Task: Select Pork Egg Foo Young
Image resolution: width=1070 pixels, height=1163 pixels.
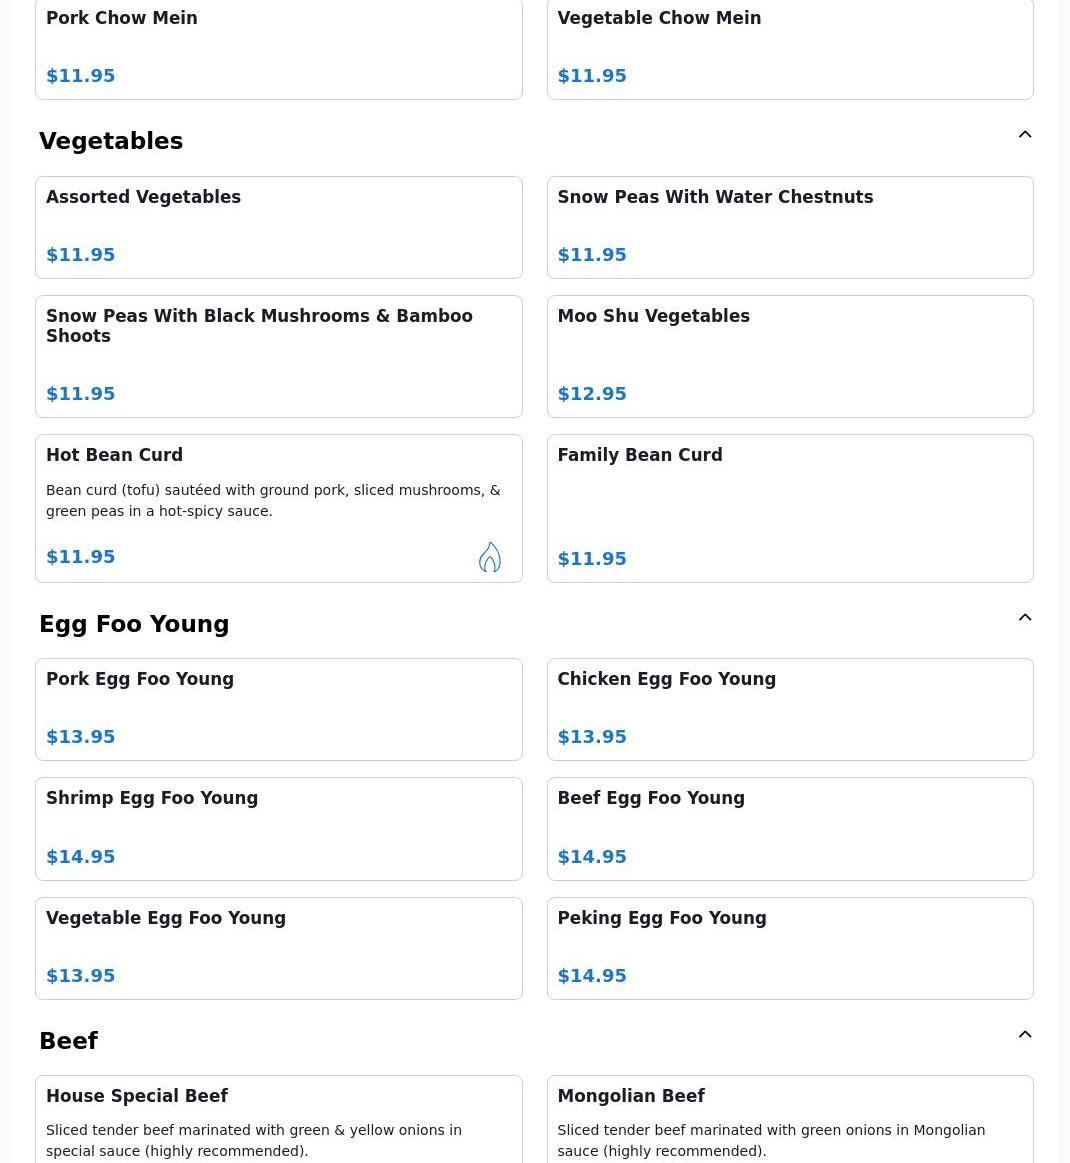Action: pos(279,710)
